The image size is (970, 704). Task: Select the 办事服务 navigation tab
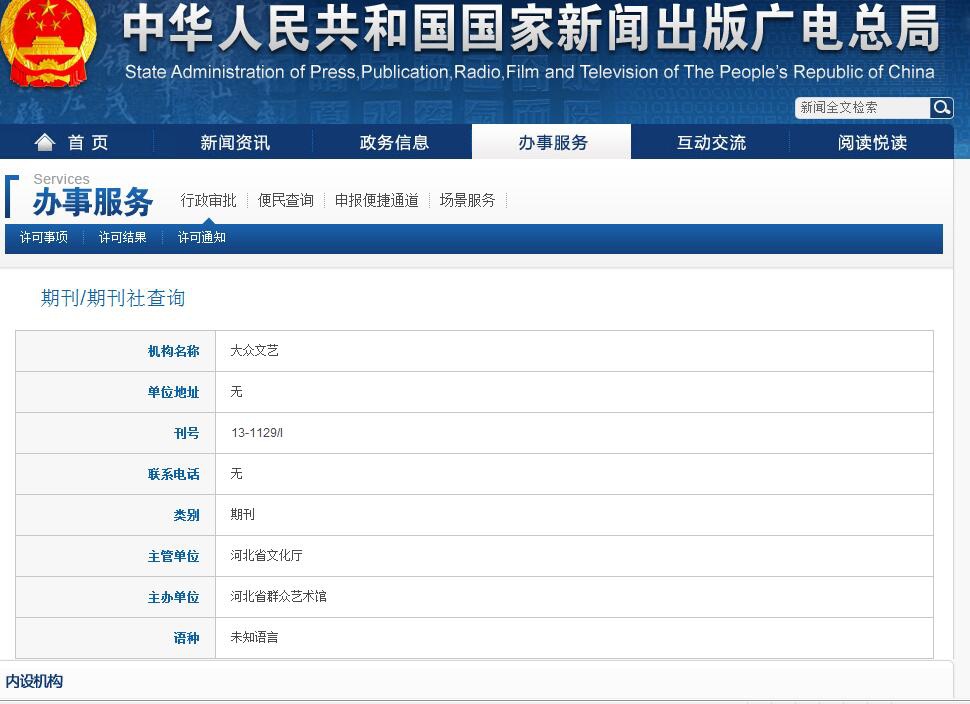click(x=552, y=142)
